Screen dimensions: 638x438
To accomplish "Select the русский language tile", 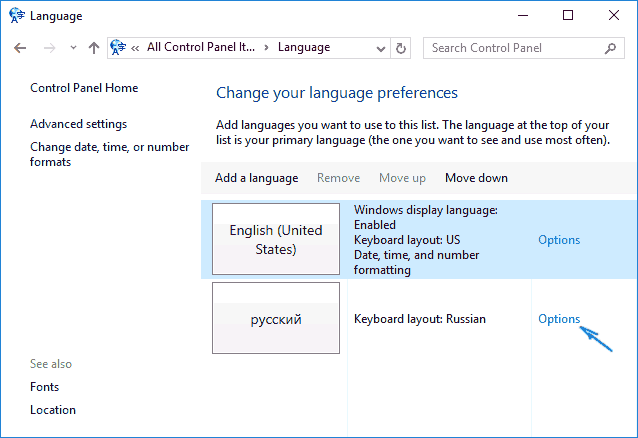I will [x=276, y=318].
